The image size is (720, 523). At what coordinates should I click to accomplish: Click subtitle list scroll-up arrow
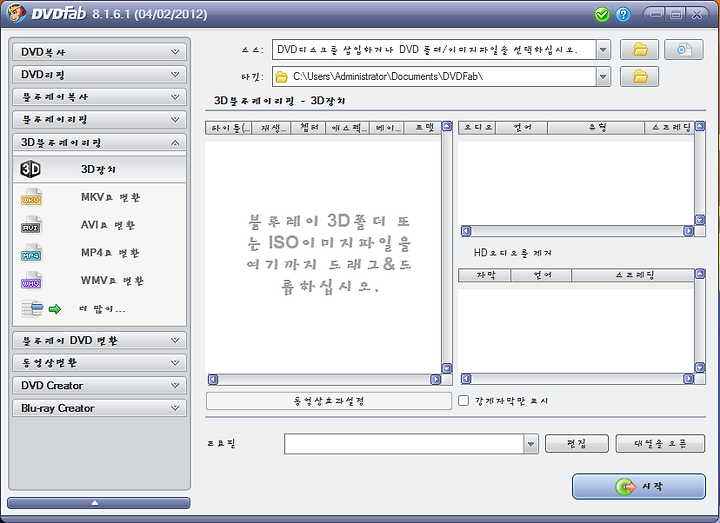pyautogui.click(x=700, y=274)
